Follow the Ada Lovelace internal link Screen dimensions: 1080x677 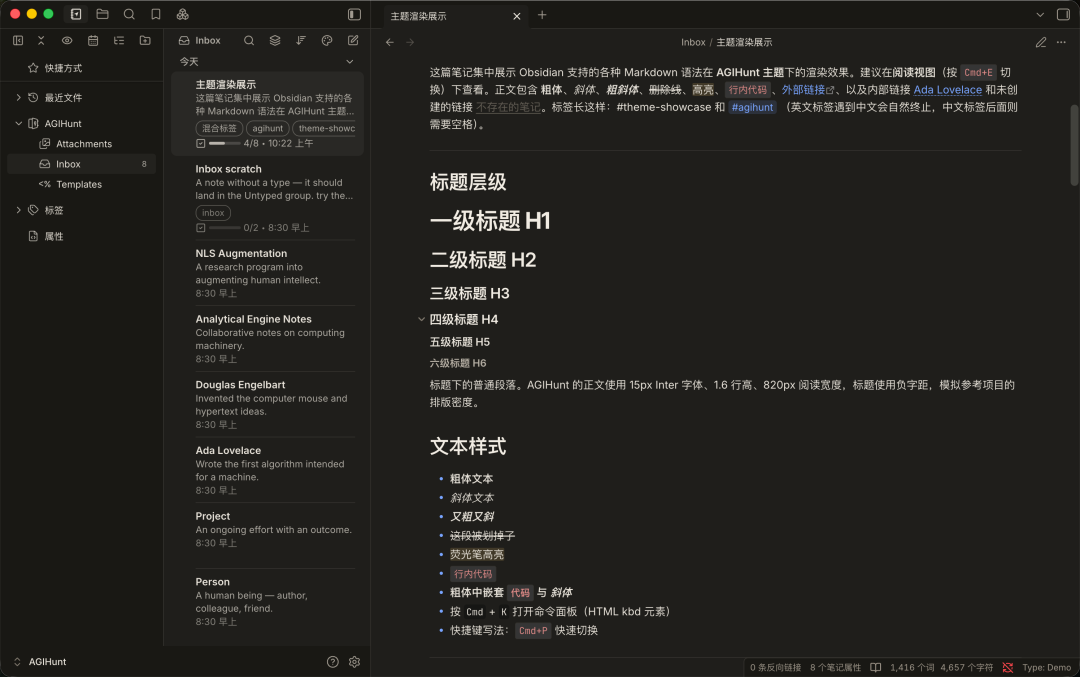pos(947,90)
